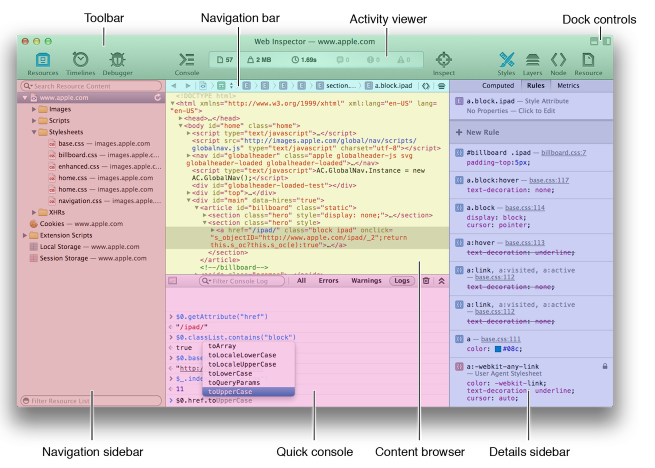The image size is (655, 468).
Task: Toggle the Logs console filter
Action: 402,281
